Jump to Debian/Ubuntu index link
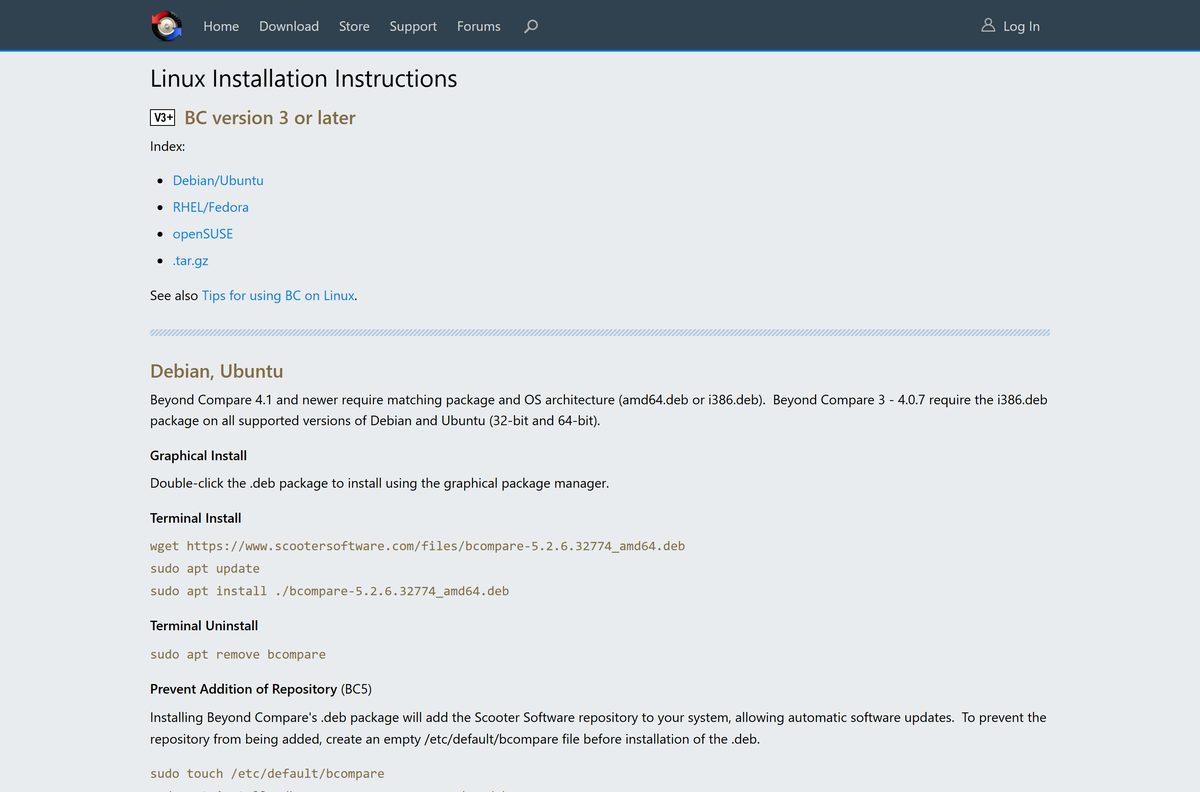 (218, 180)
